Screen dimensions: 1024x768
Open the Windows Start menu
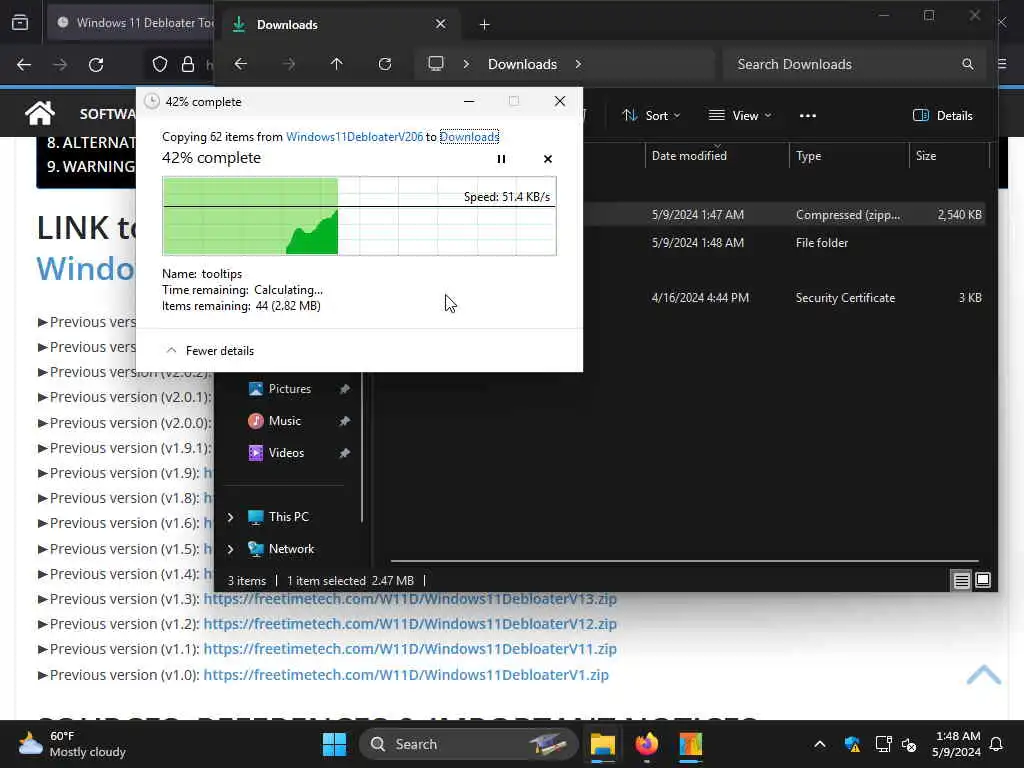[334, 744]
